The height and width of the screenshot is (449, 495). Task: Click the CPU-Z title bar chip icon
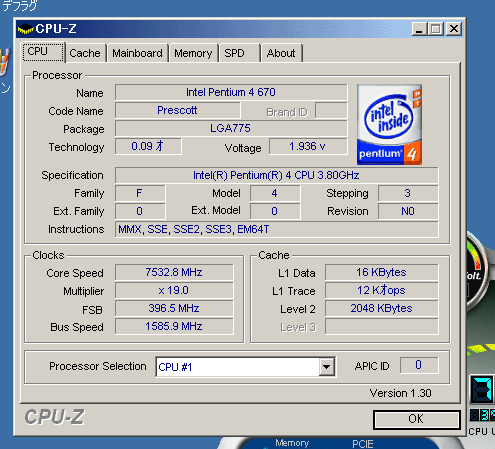coord(26,29)
